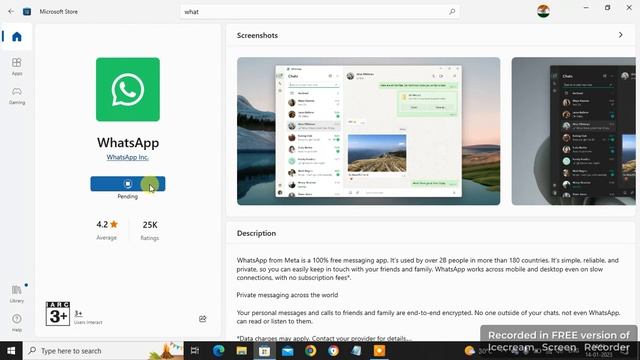
Task: Click the IARC 3+ rating badge
Action: (58, 313)
